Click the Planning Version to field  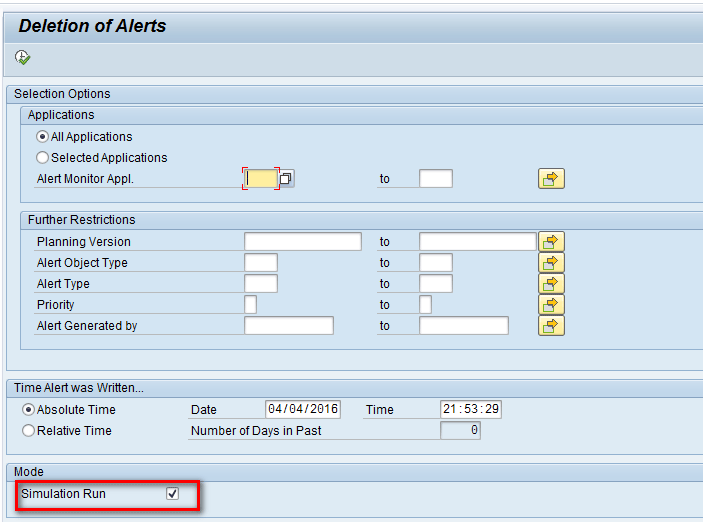[x=477, y=241]
